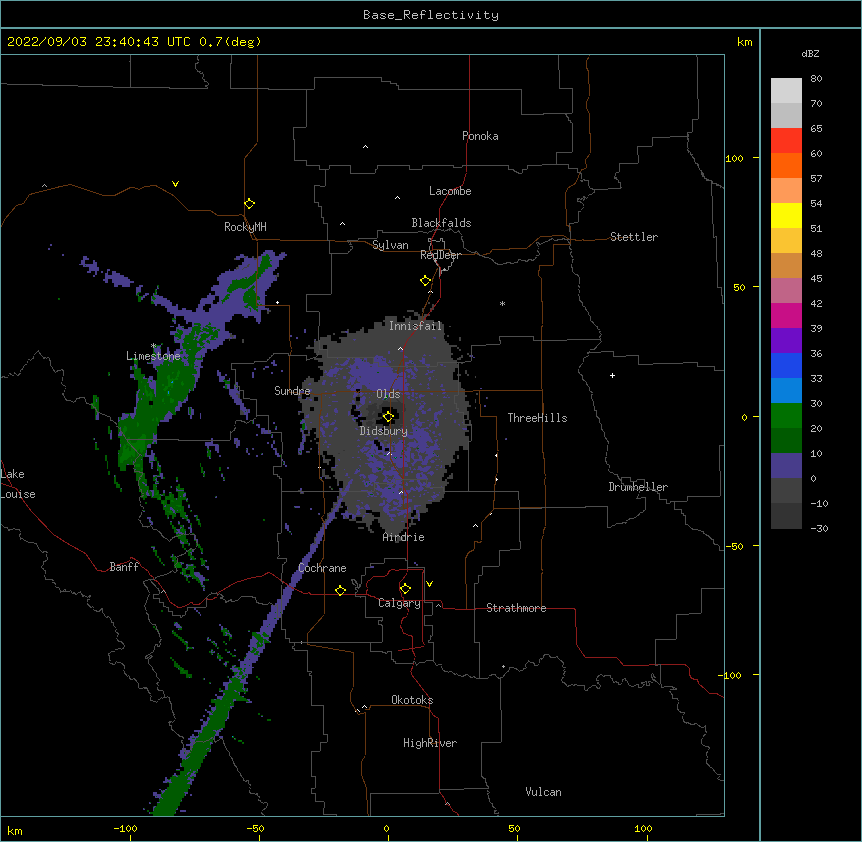Viewport: 862px width, 842px height.
Task: Click the Stettler city label
Action: 634,237
